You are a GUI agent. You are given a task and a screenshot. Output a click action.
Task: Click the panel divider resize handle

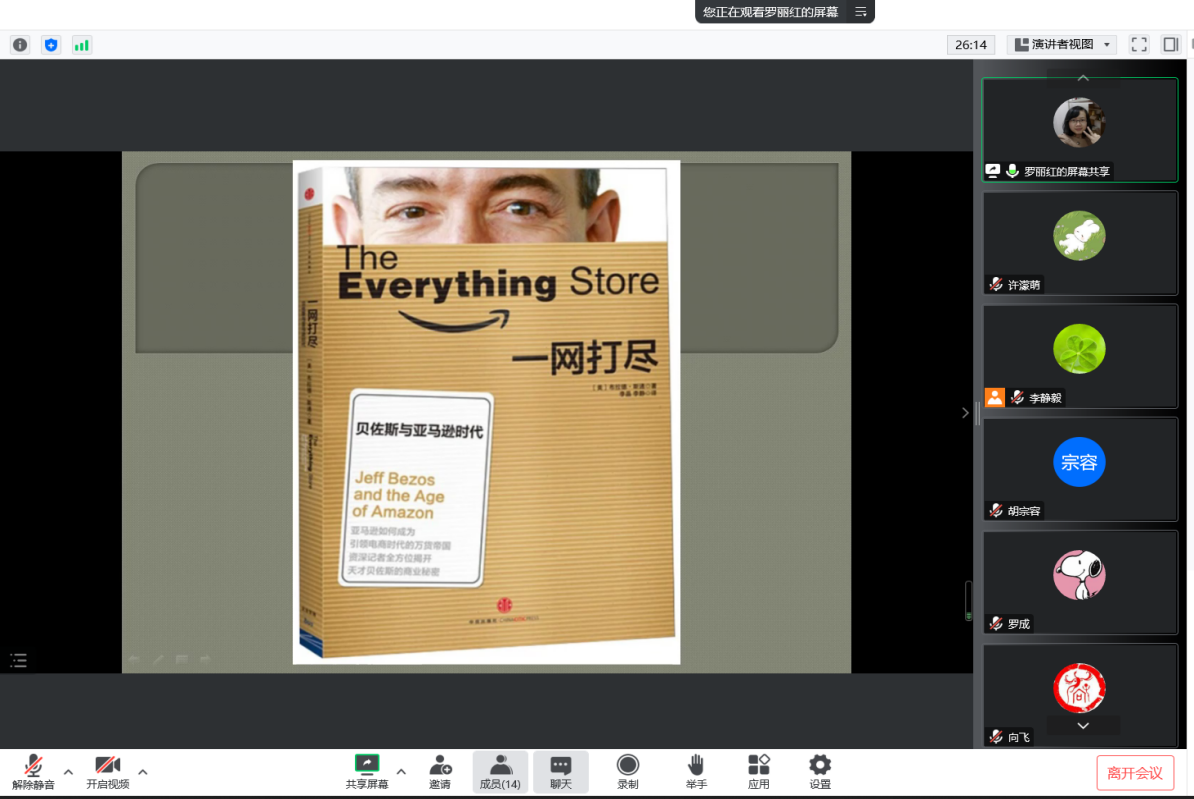977,413
